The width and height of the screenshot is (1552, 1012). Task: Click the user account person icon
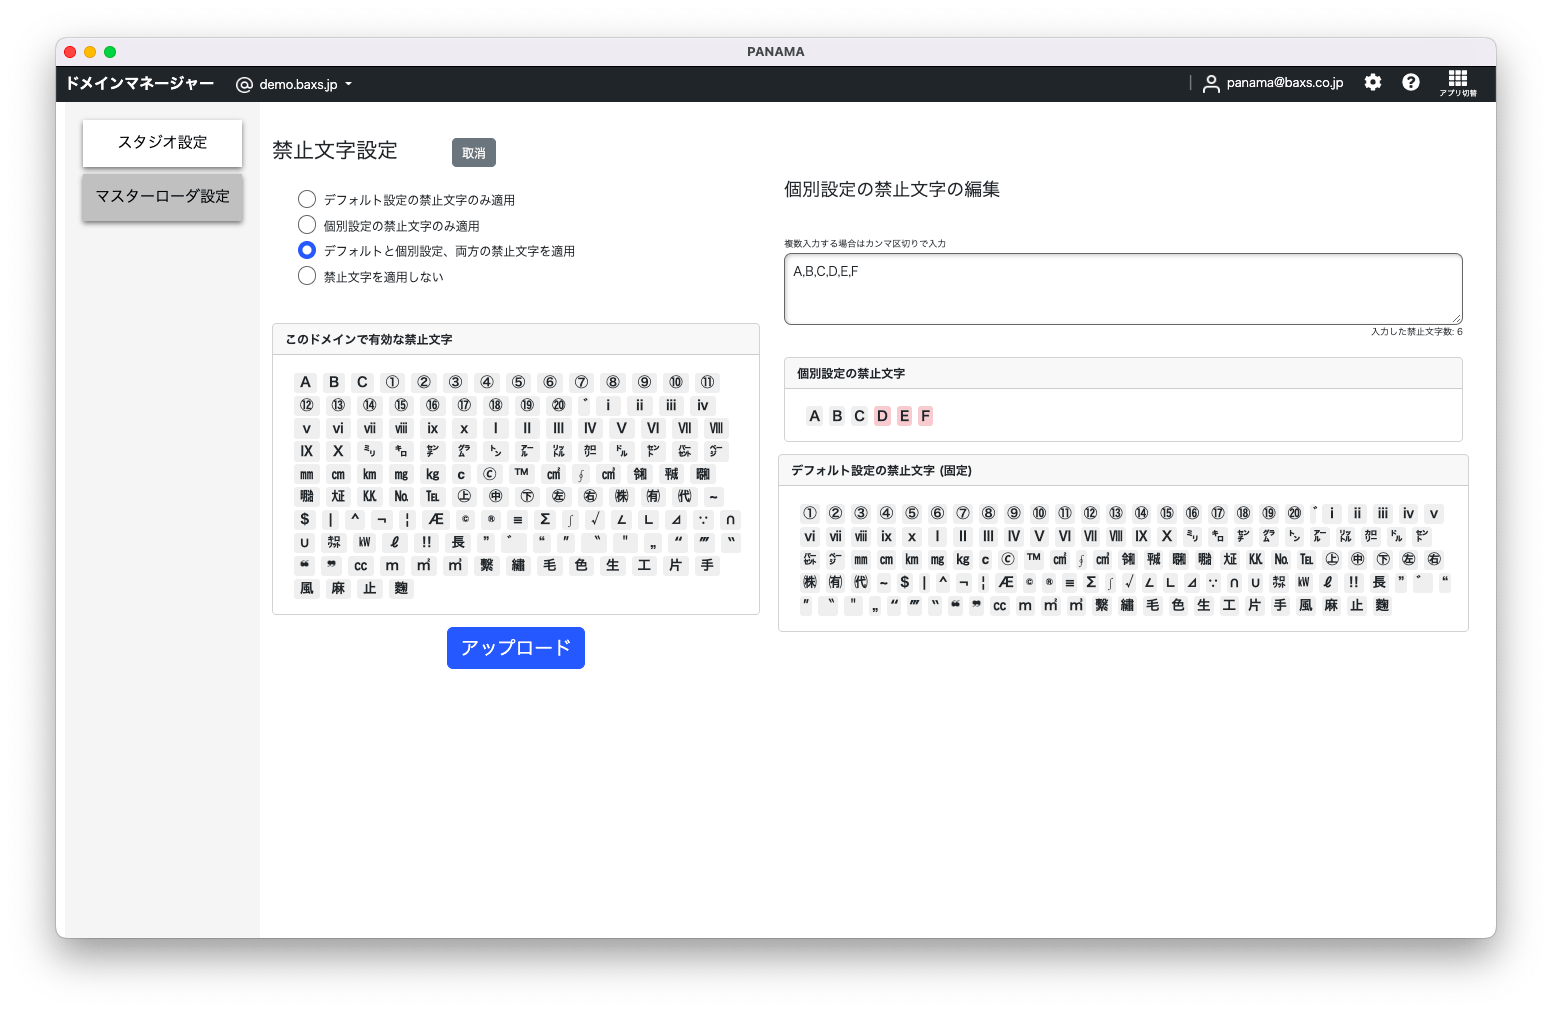click(x=1211, y=84)
